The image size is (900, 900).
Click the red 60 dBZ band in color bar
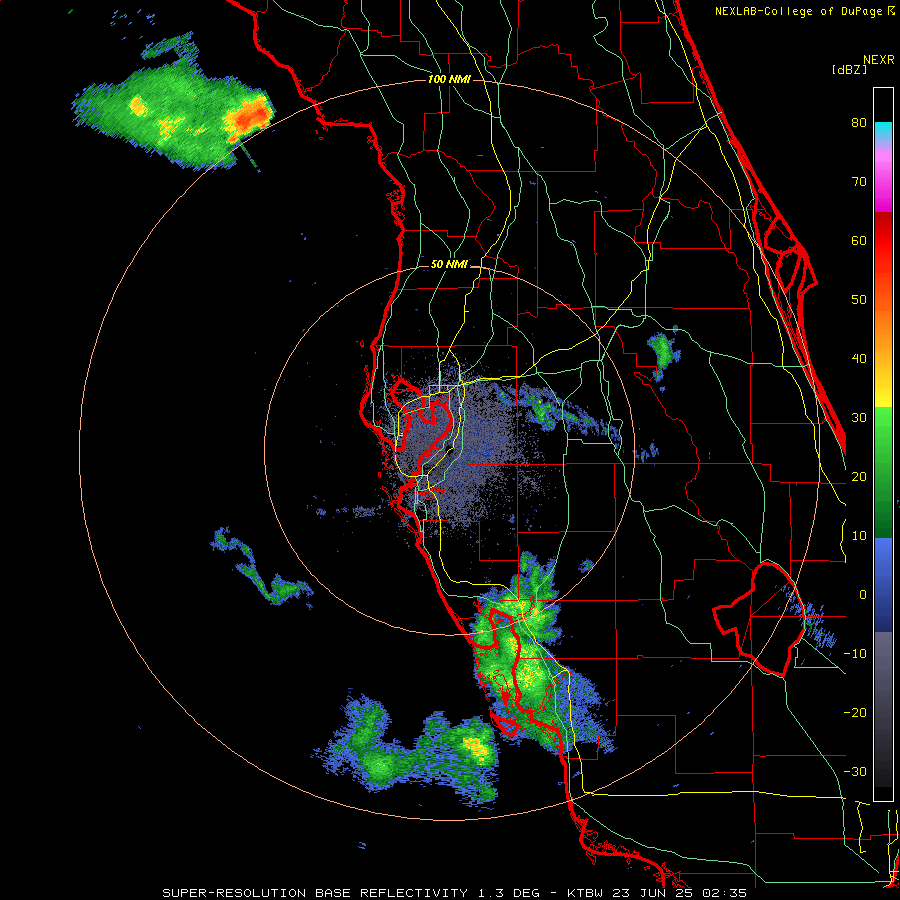click(x=883, y=240)
